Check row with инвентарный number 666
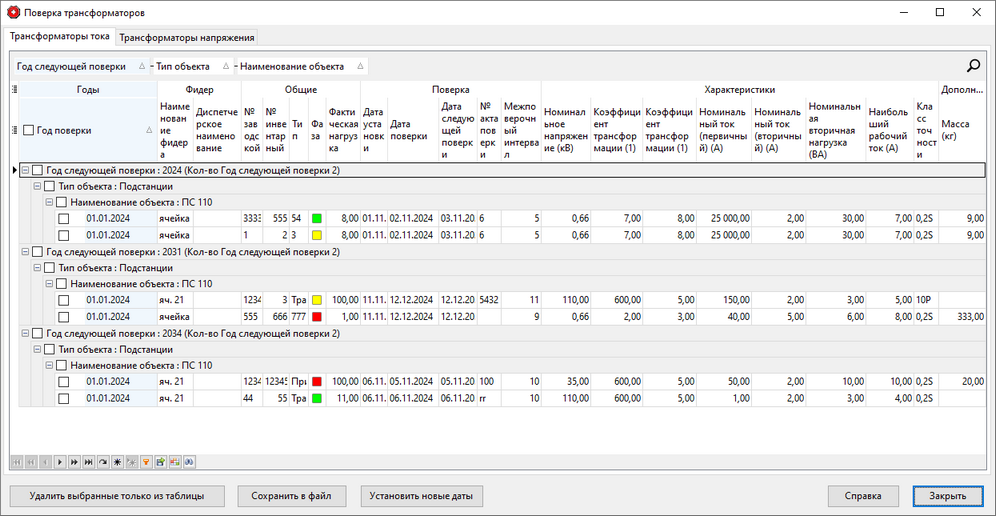 tap(64, 316)
